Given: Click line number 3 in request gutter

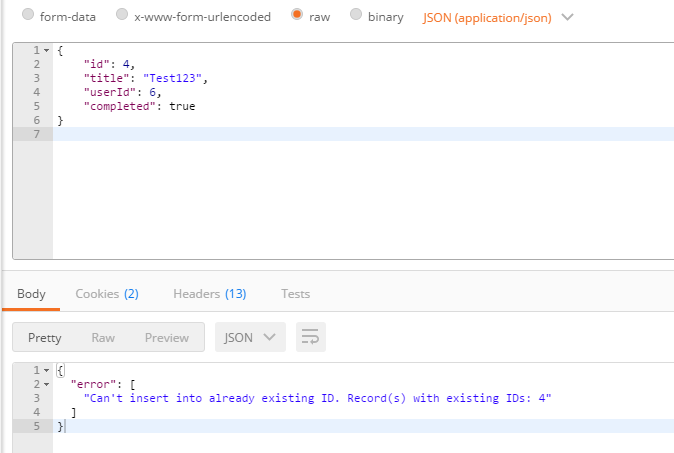Looking at the screenshot, I should pyautogui.click(x=37, y=78).
